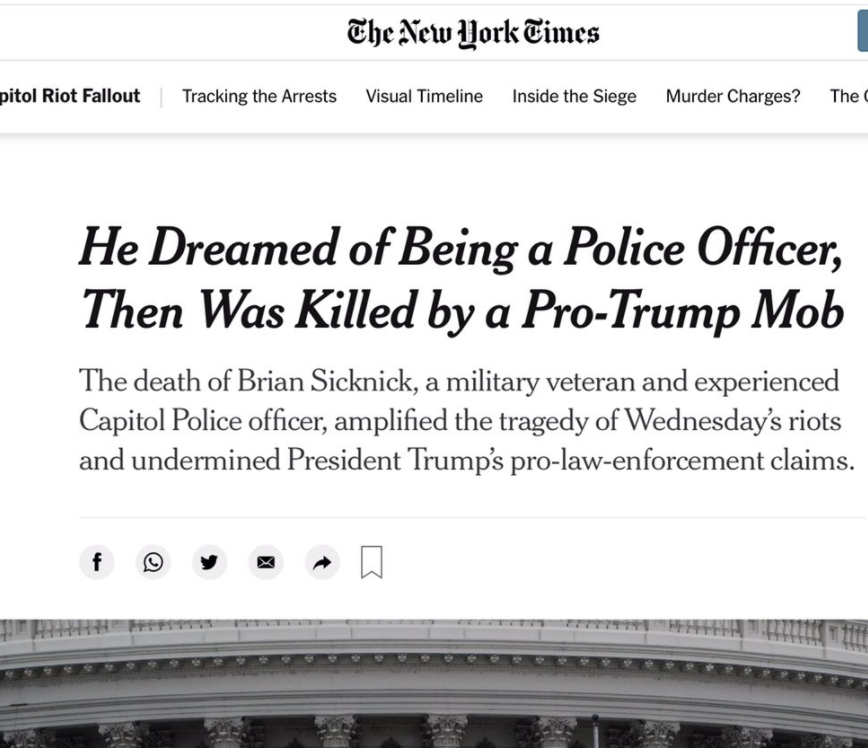Toggle the bookmark save icon
The width and height of the screenshot is (868, 748).
[371, 563]
